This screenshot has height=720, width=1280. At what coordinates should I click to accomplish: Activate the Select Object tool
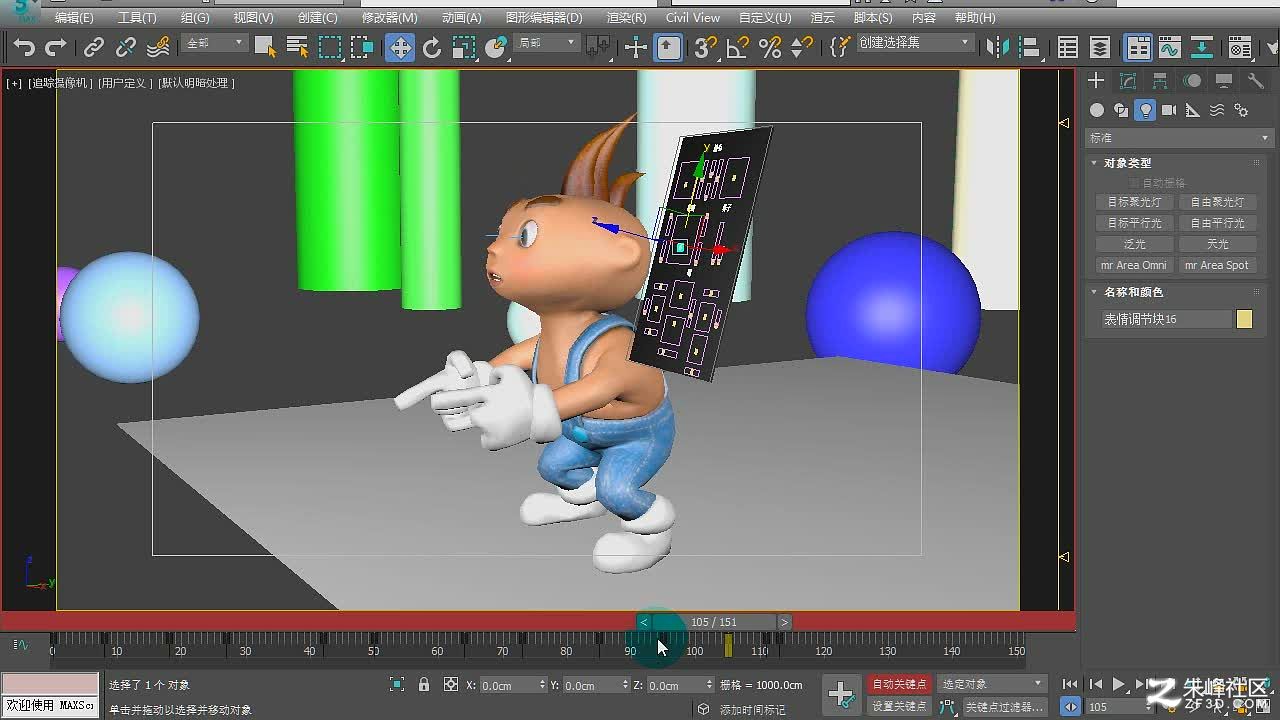[265, 47]
